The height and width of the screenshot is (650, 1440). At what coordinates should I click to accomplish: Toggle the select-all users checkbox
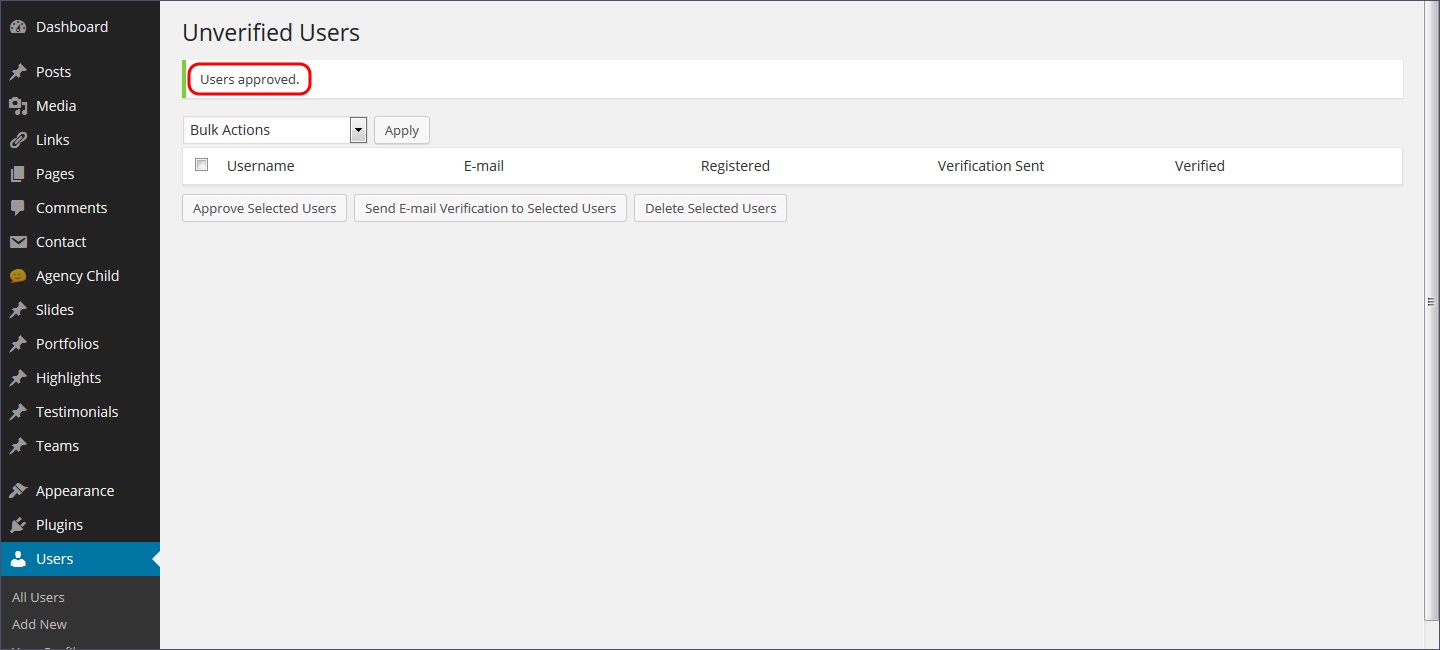(202, 165)
